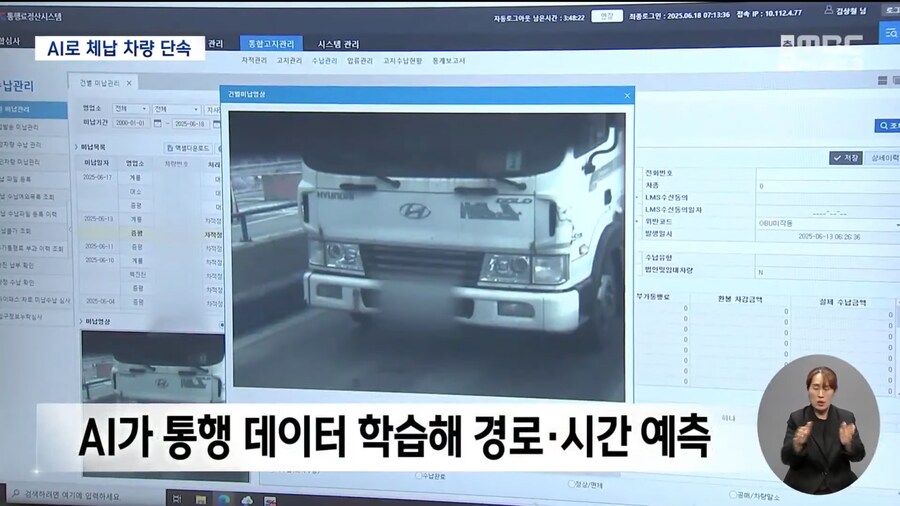Click the user profile icon beside 김상형 님
The height and width of the screenshot is (506, 900).
click(x=828, y=10)
